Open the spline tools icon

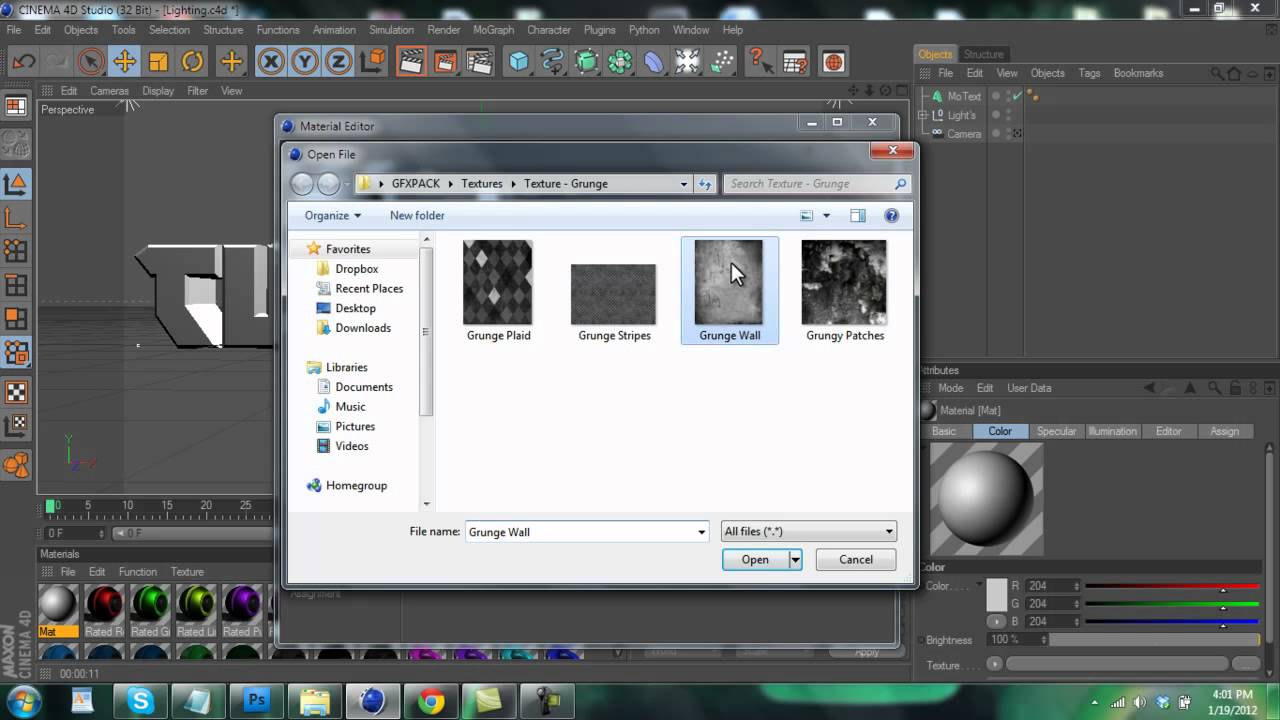tap(552, 61)
